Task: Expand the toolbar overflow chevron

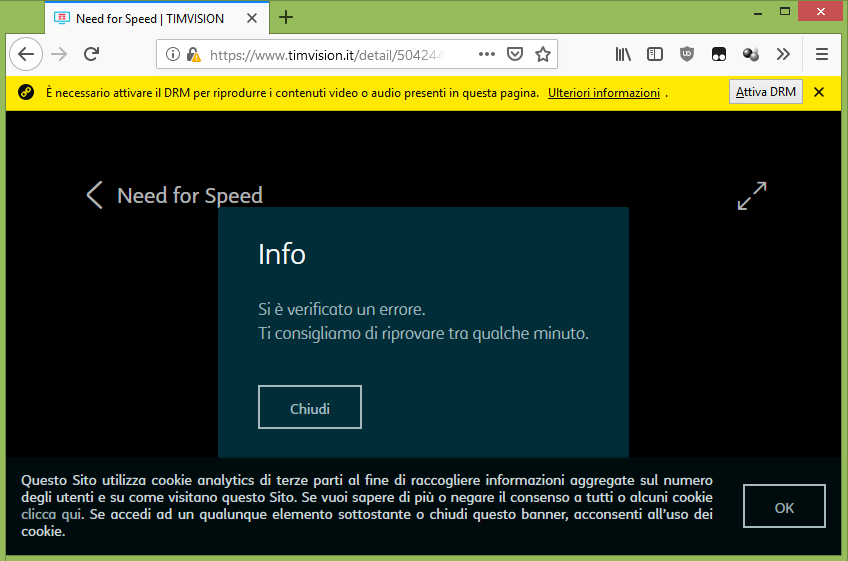Action: coord(783,54)
